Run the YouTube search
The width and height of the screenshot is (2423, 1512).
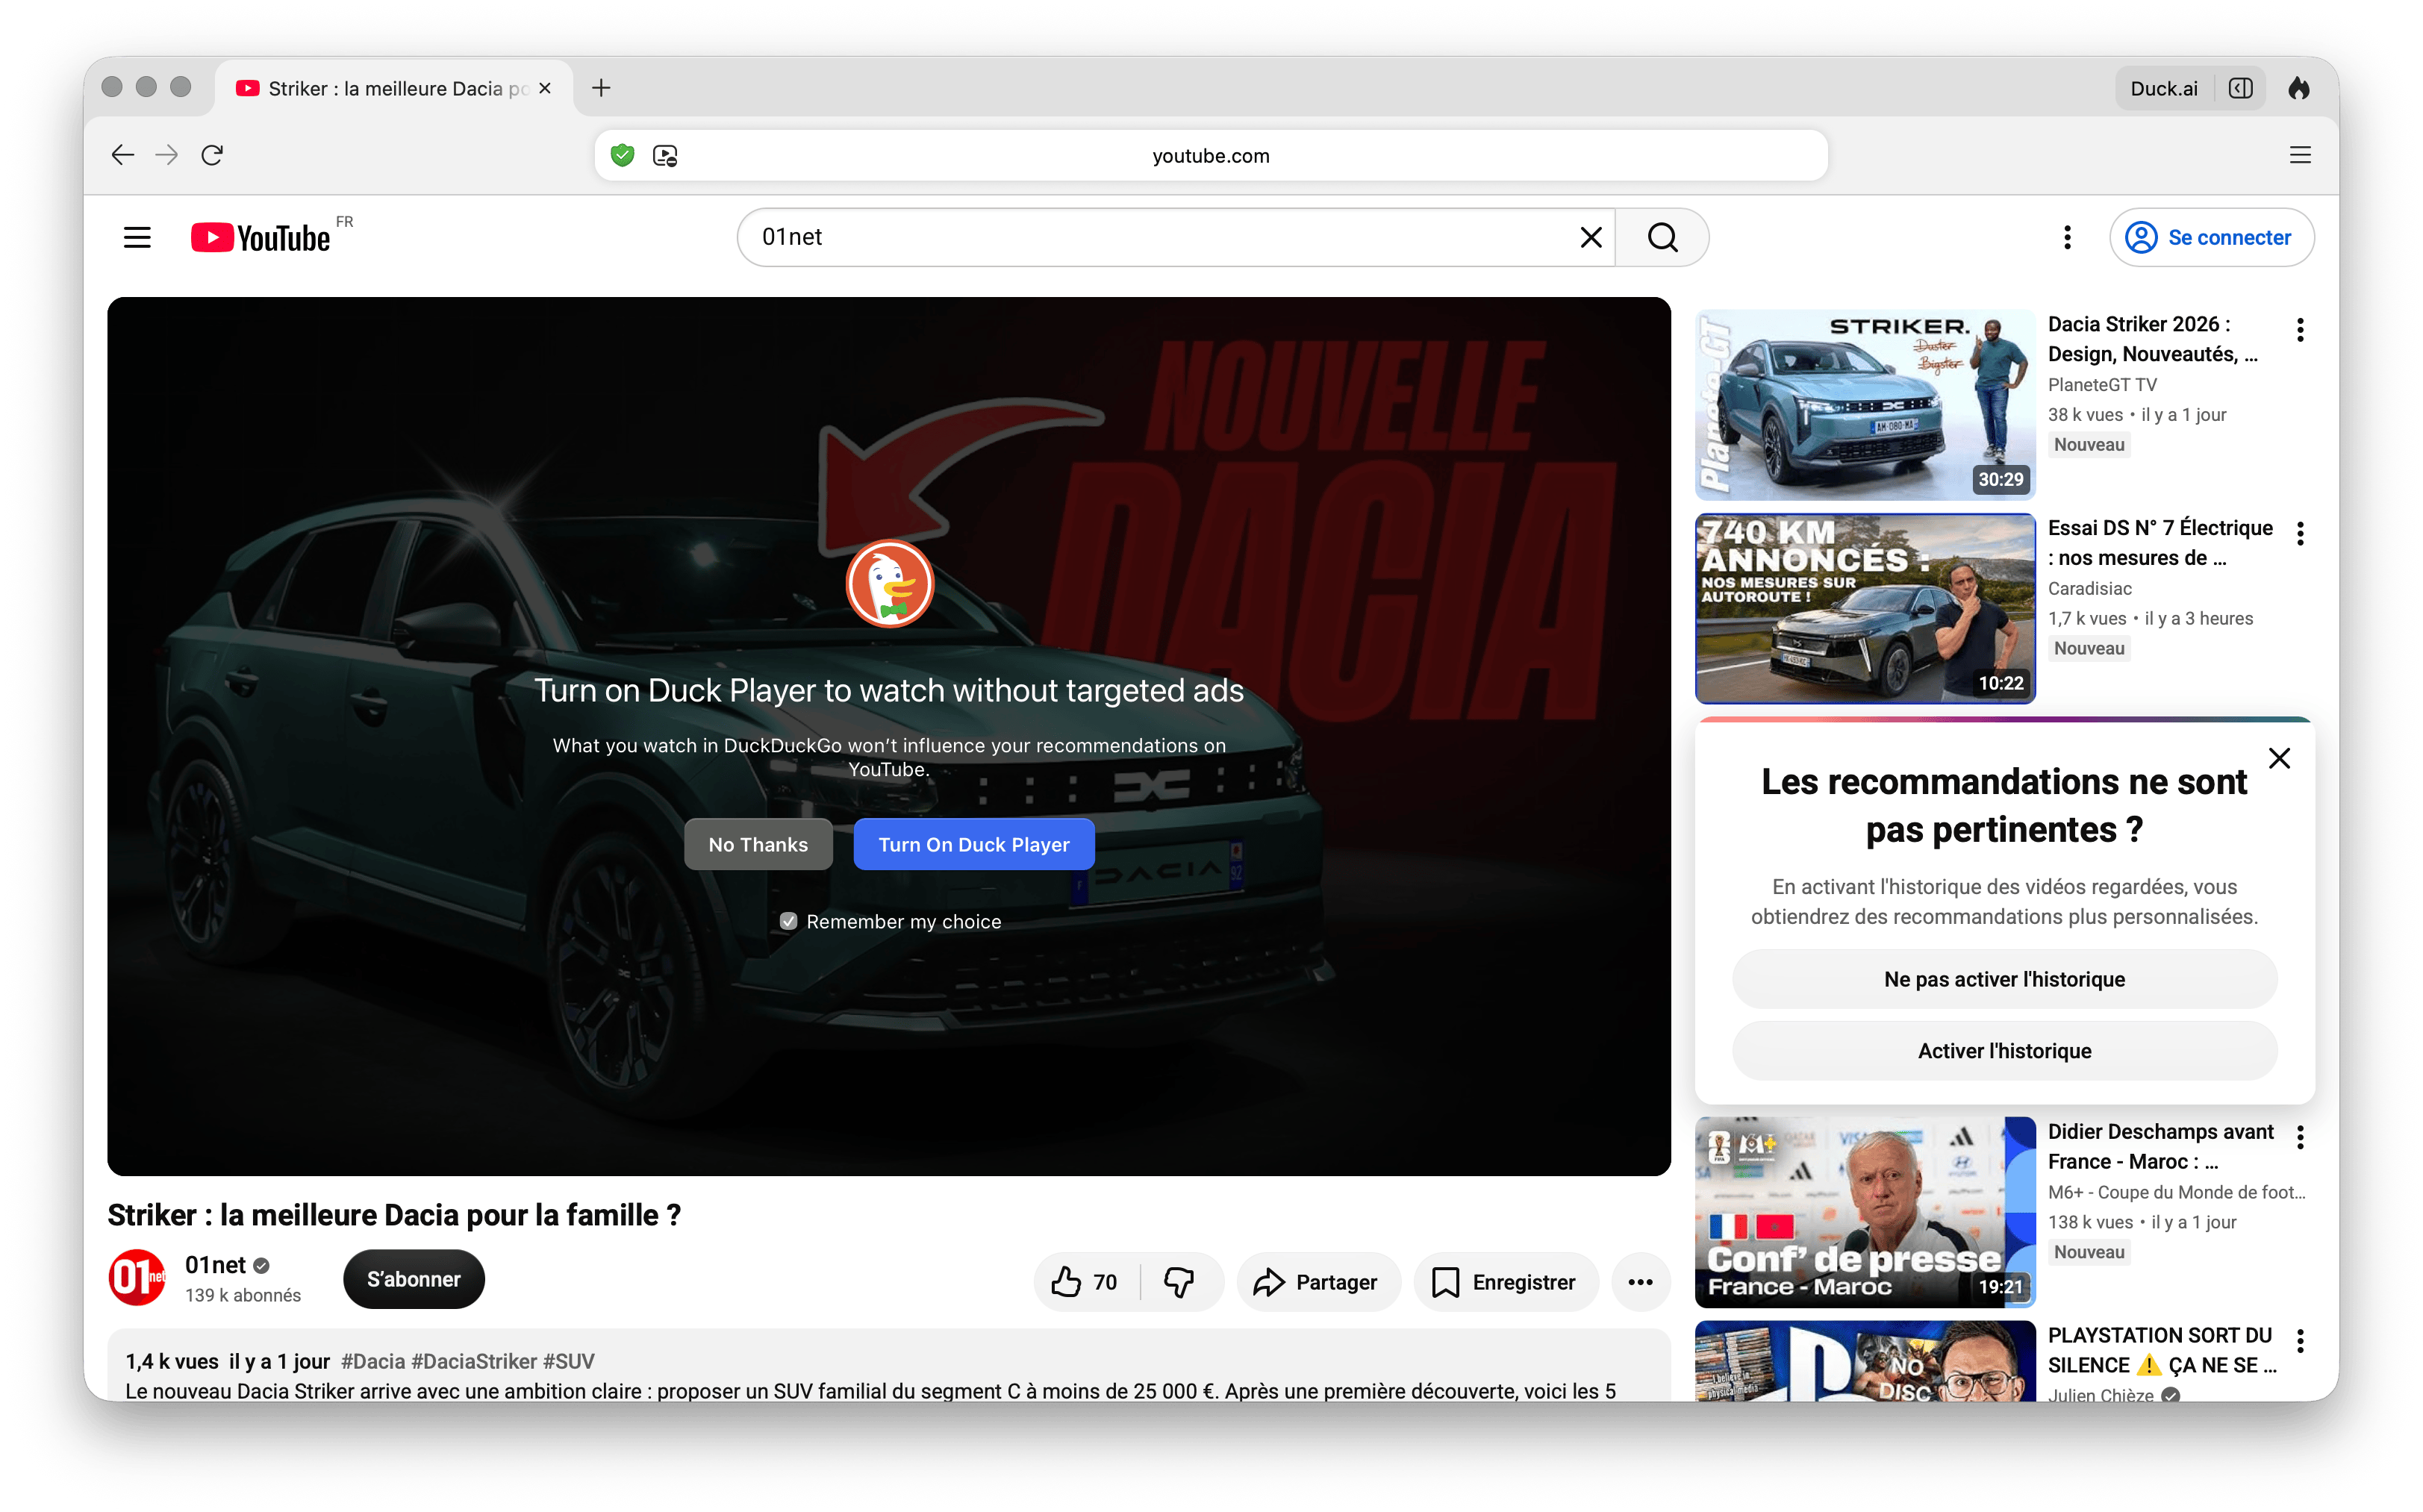1662,237
